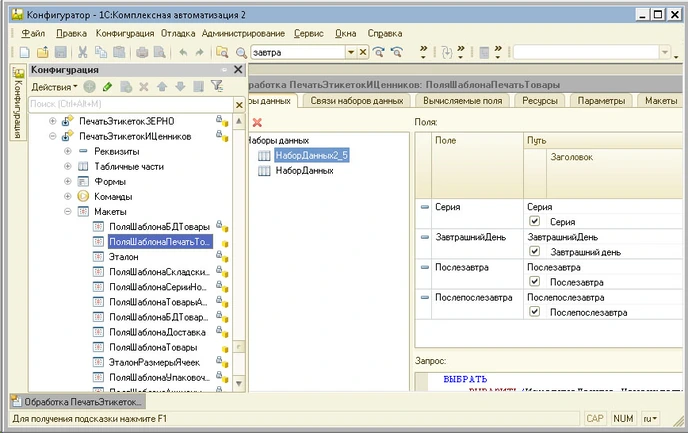The width and height of the screenshot is (688, 433).
Task: Open the Отладка menu
Action: coord(178,33)
